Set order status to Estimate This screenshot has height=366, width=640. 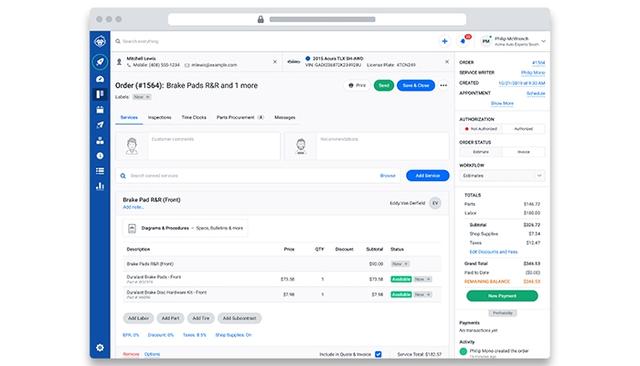(481, 152)
